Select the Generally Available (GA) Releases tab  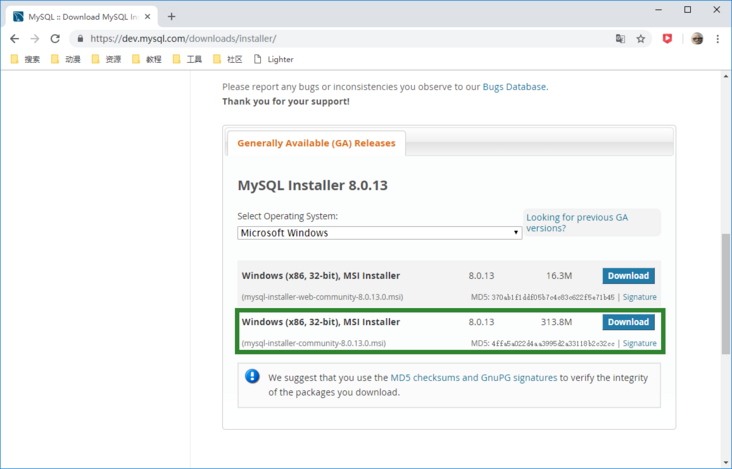(x=316, y=143)
